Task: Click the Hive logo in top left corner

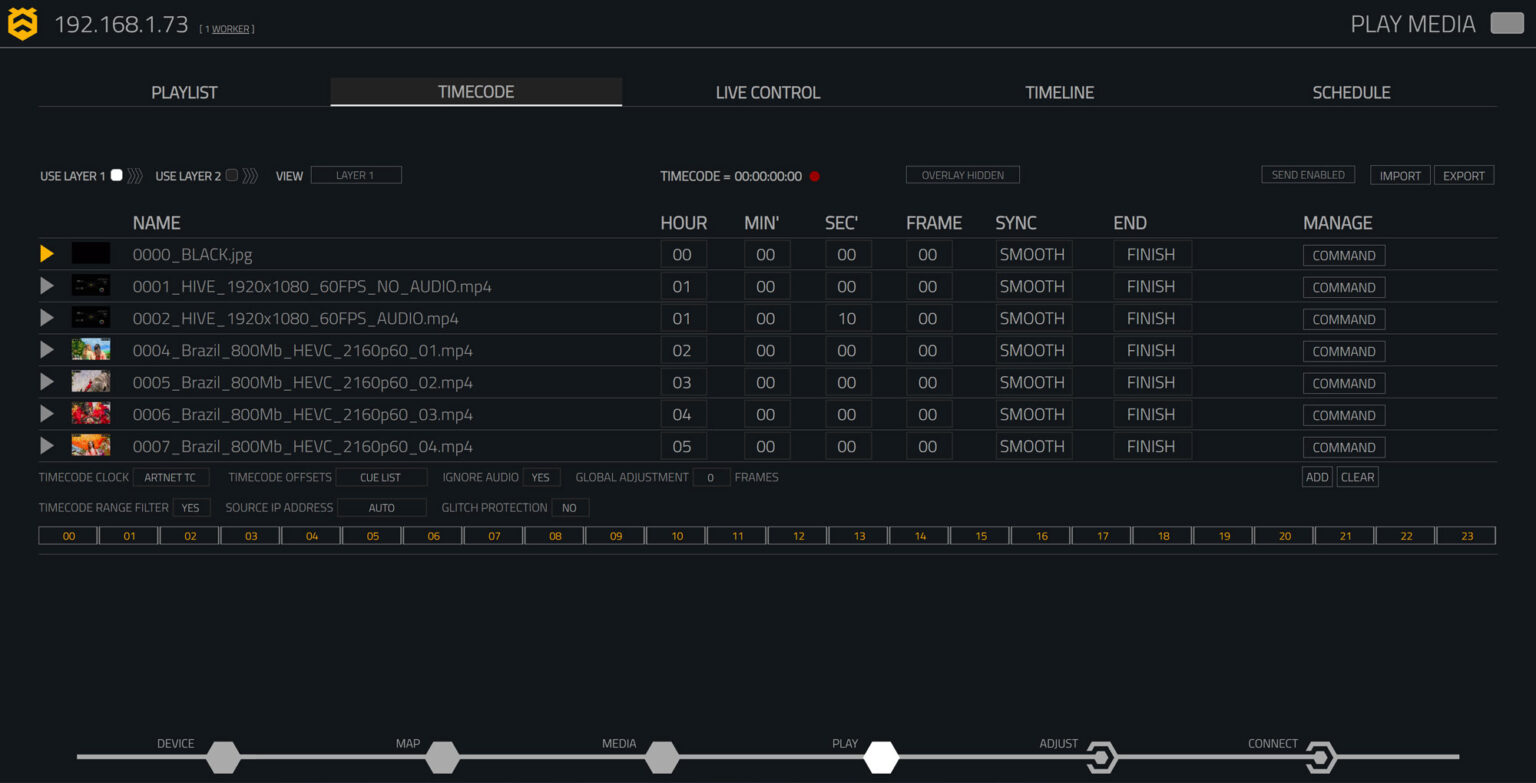Action: pos(21,22)
